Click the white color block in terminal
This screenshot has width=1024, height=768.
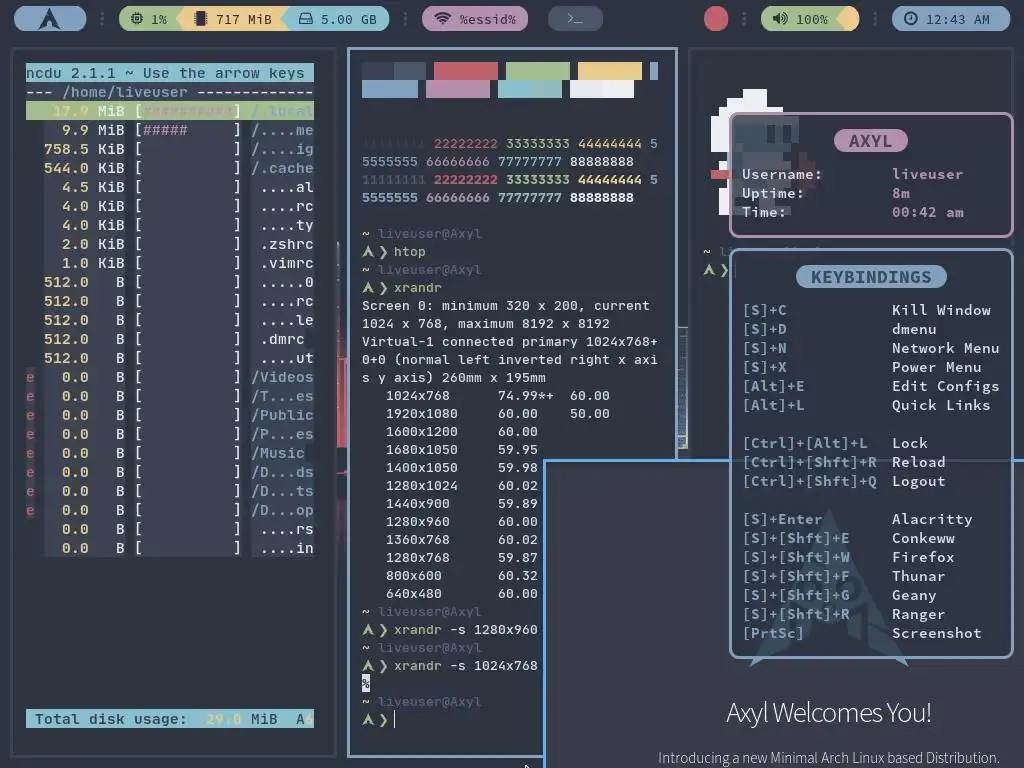pos(601,89)
